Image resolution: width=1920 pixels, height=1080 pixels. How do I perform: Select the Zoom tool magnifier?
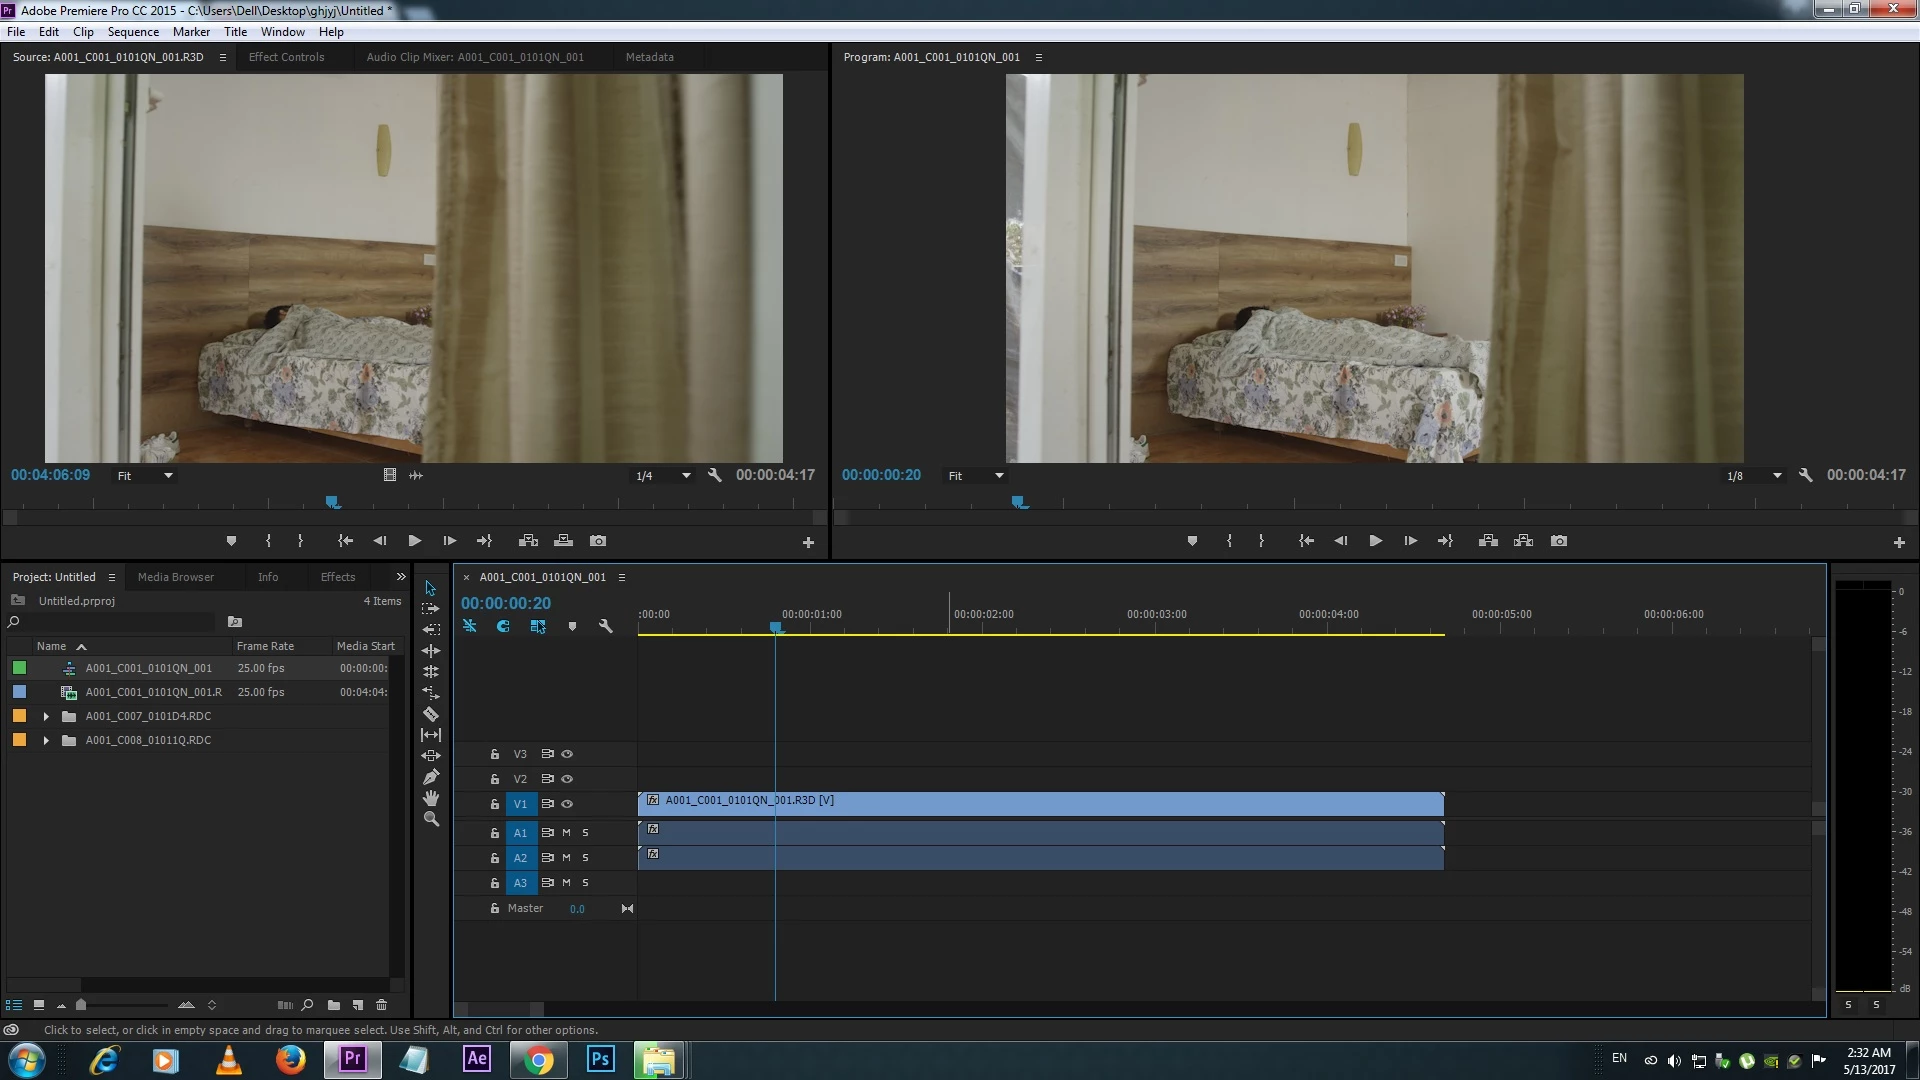coord(431,819)
